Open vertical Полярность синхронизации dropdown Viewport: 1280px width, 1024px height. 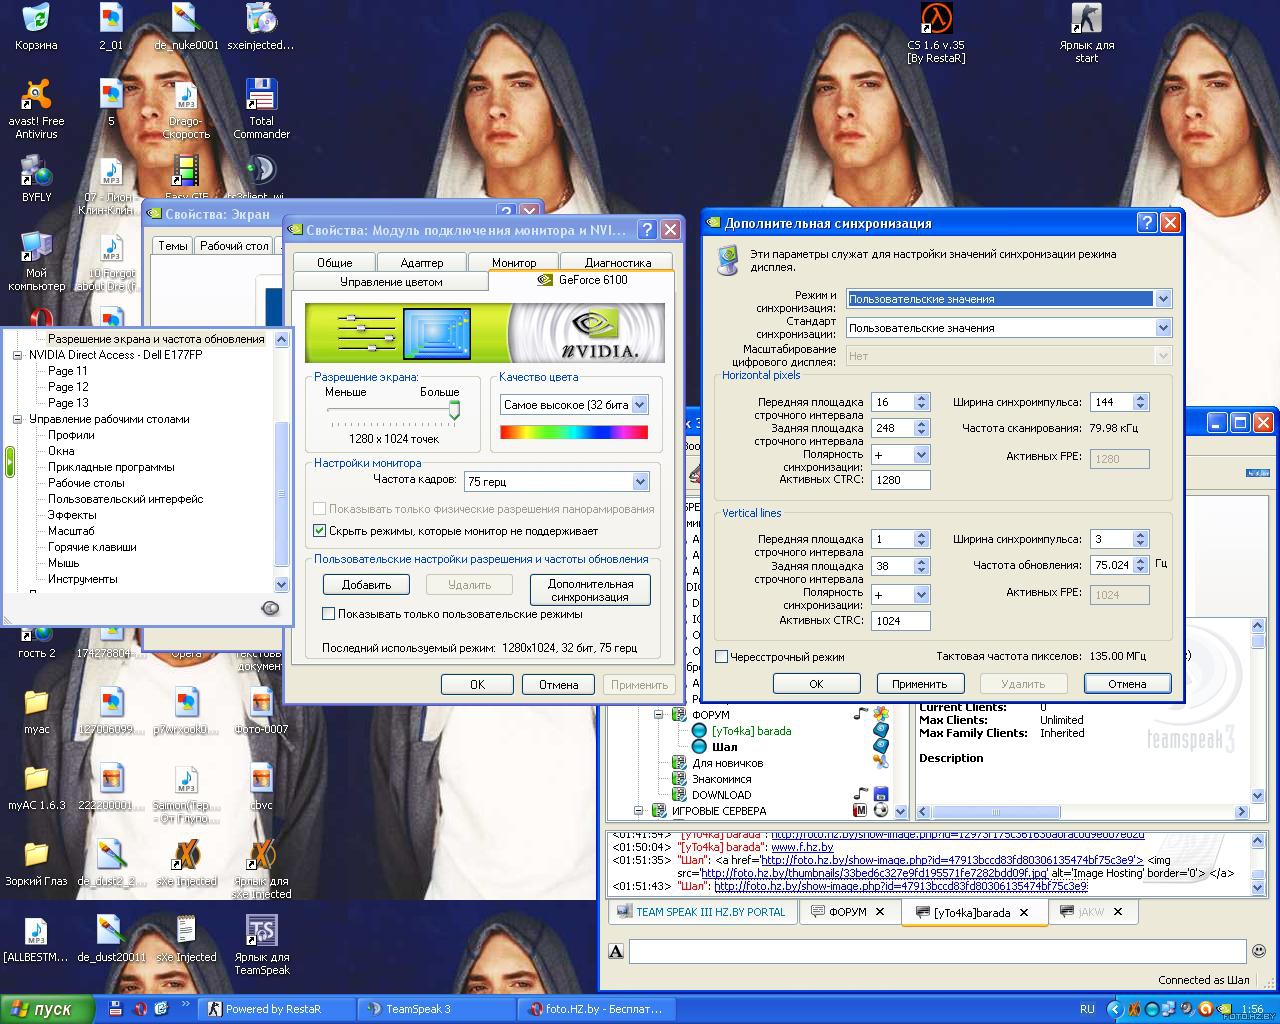click(x=921, y=595)
